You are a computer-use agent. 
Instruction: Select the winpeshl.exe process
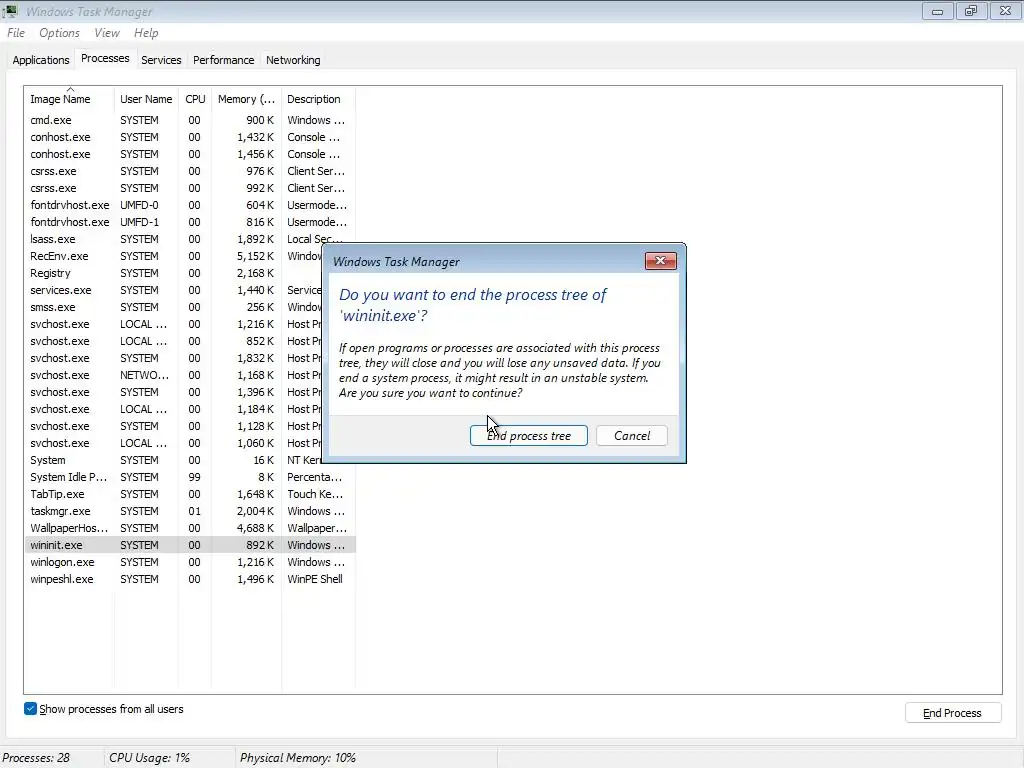click(x=190, y=579)
